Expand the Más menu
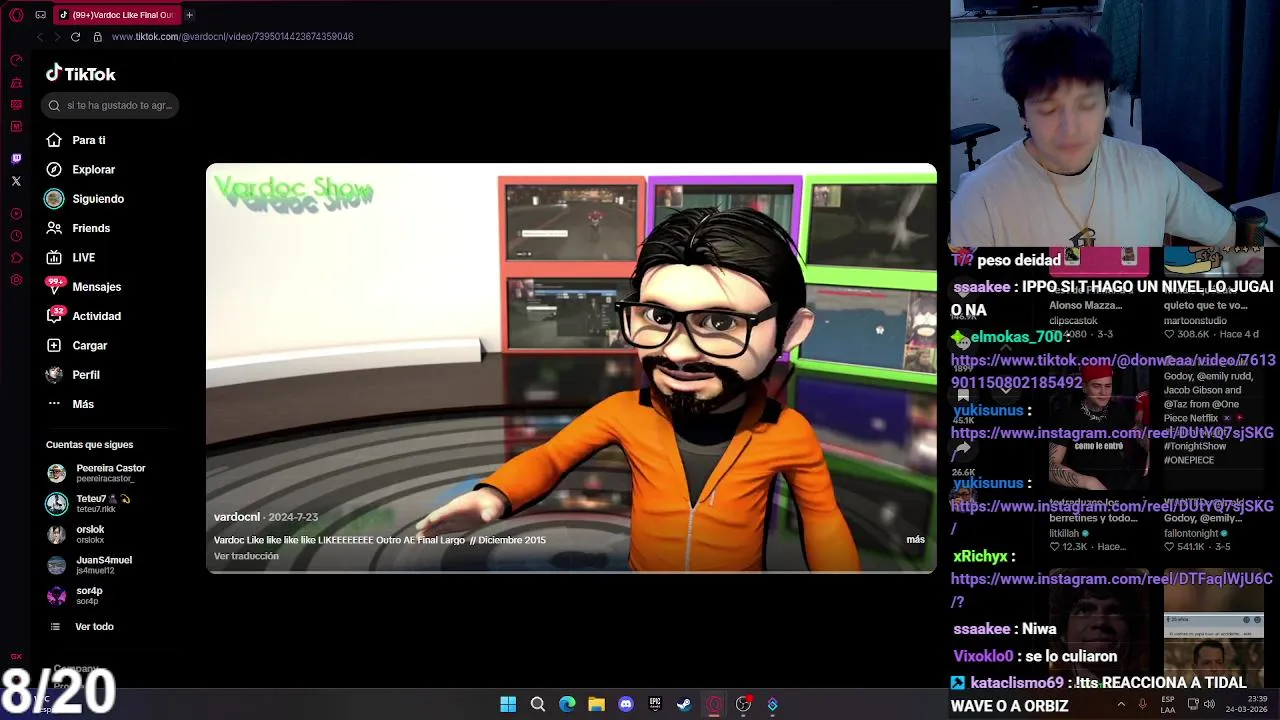The height and width of the screenshot is (720, 1280). click(x=69, y=404)
